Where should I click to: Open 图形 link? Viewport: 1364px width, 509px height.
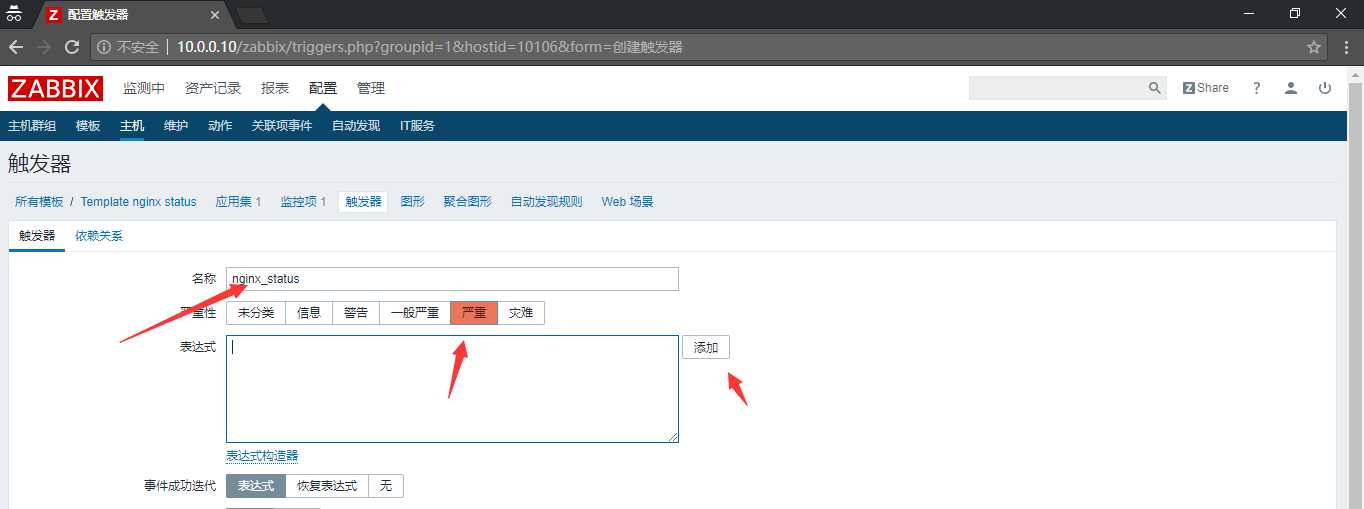[413, 202]
